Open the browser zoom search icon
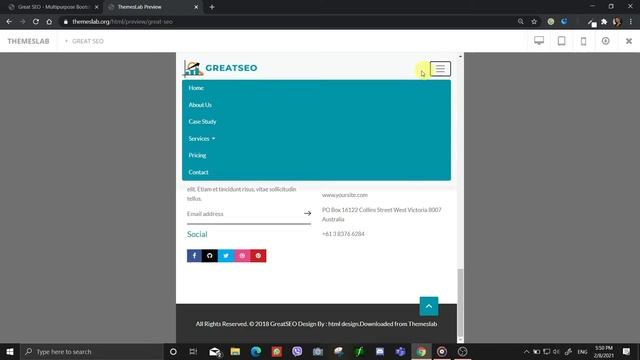This screenshot has width=640, height=360. [520, 22]
